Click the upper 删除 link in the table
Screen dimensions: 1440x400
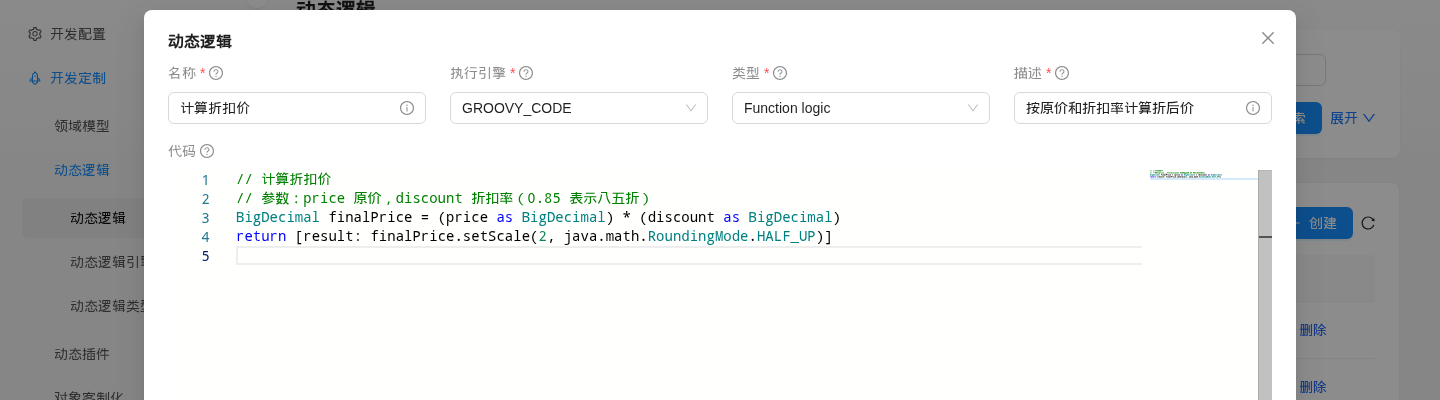pos(1312,330)
